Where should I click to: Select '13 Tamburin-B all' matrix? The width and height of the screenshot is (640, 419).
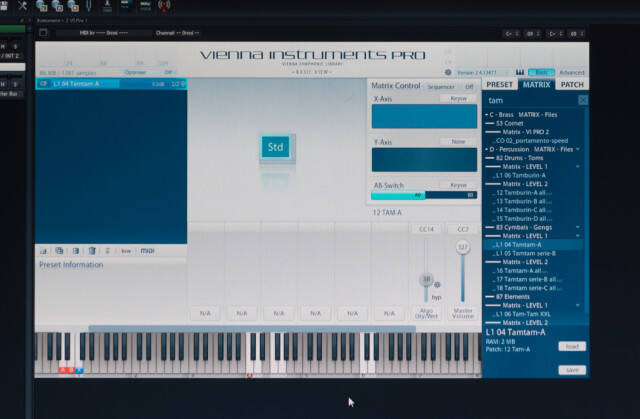tap(524, 202)
